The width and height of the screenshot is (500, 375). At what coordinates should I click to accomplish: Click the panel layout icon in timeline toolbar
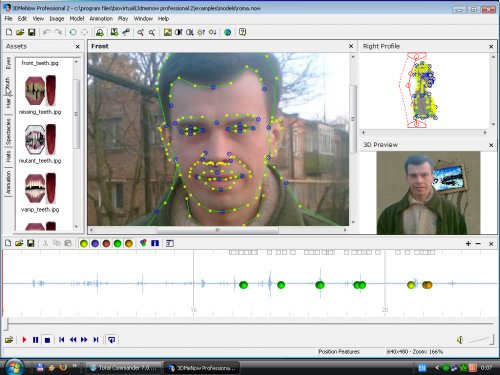pyautogui.click(x=170, y=243)
